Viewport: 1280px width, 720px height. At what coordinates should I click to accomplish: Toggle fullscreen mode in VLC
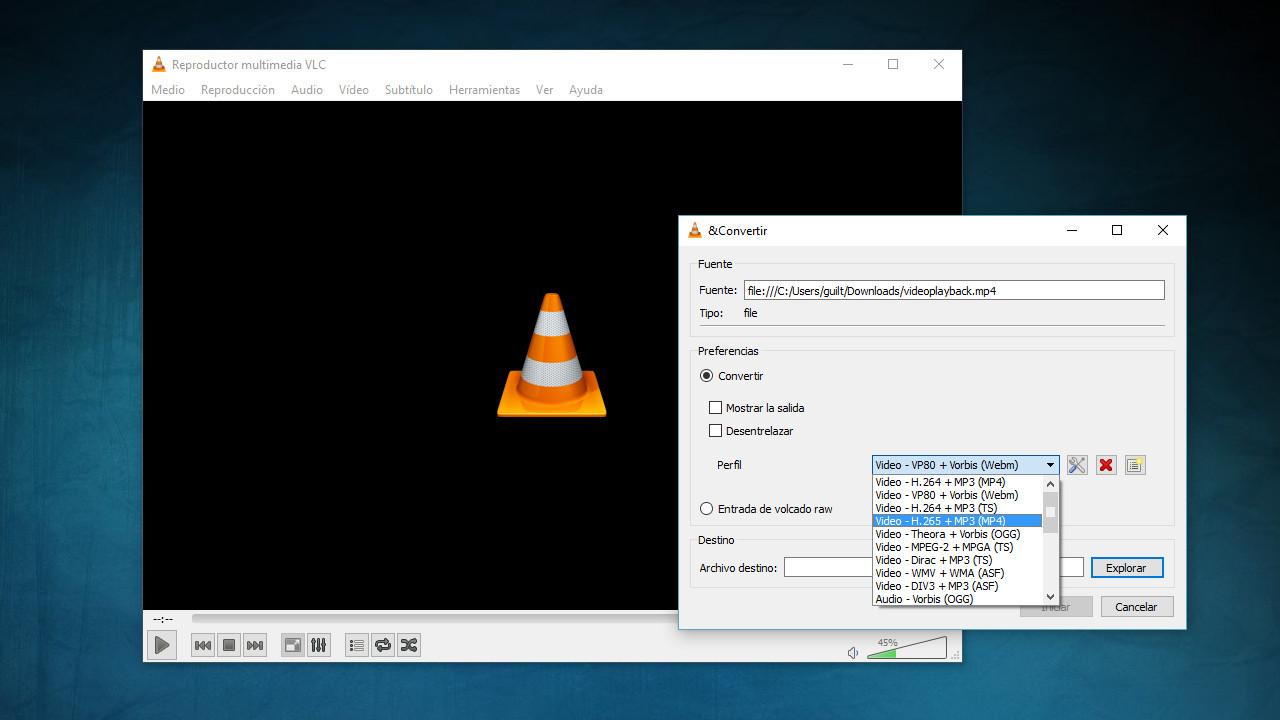292,645
